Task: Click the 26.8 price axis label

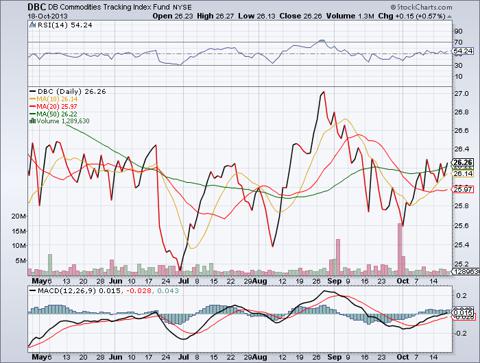Action: (x=461, y=112)
